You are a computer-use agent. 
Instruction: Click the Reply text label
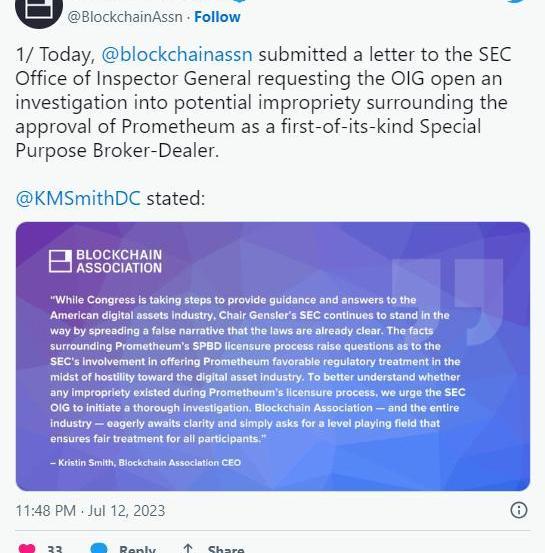tap(137, 549)
